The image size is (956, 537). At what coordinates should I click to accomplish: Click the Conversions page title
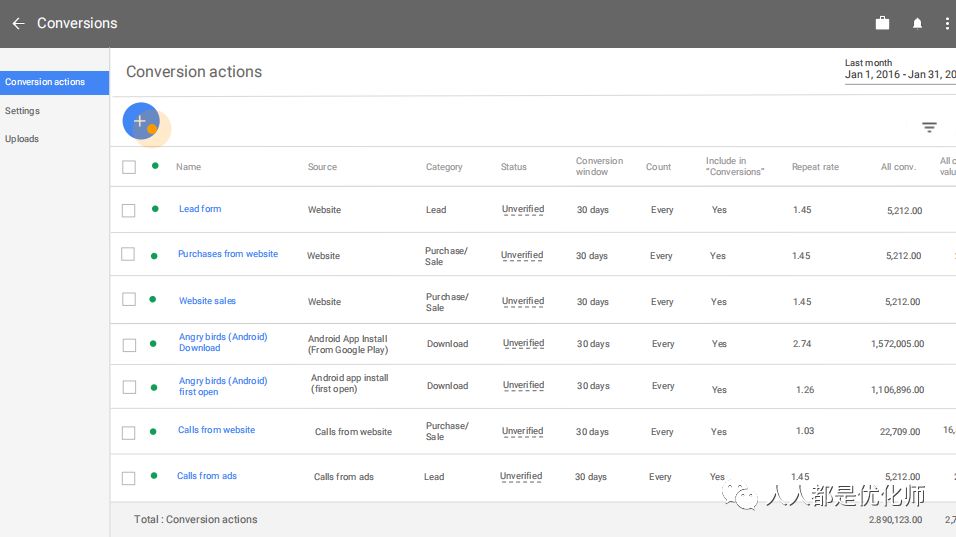pos(77,23)
